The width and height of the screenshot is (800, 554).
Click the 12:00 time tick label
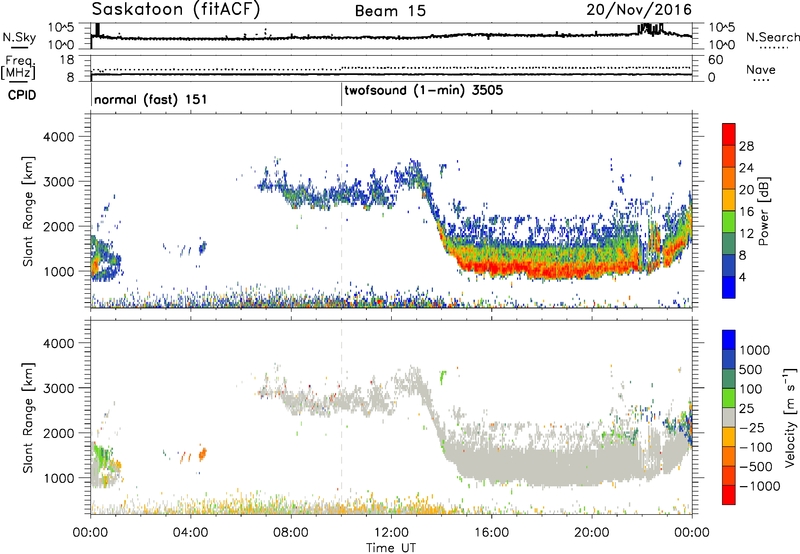[391, 533]
